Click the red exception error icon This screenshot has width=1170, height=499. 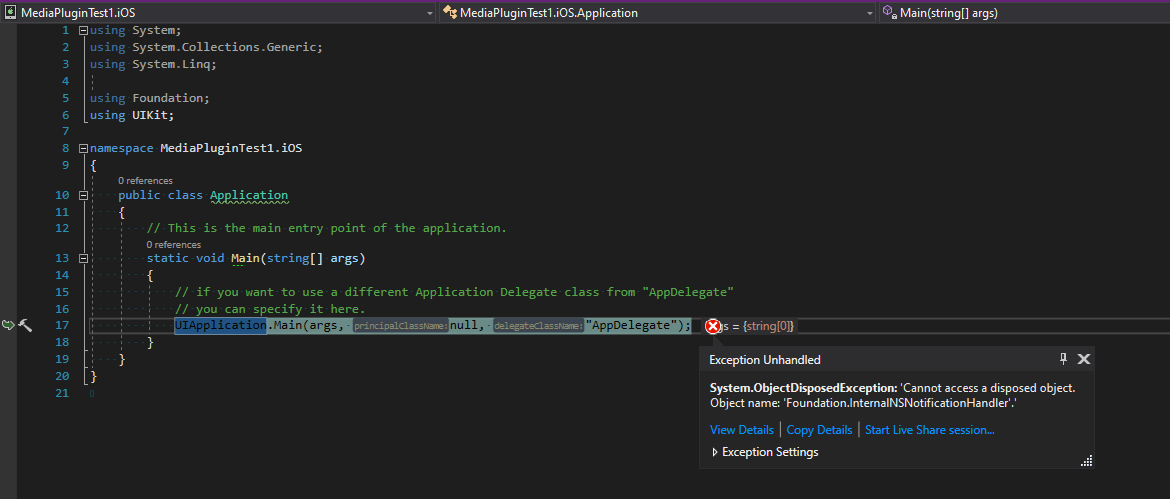click(x=713, y=326)
